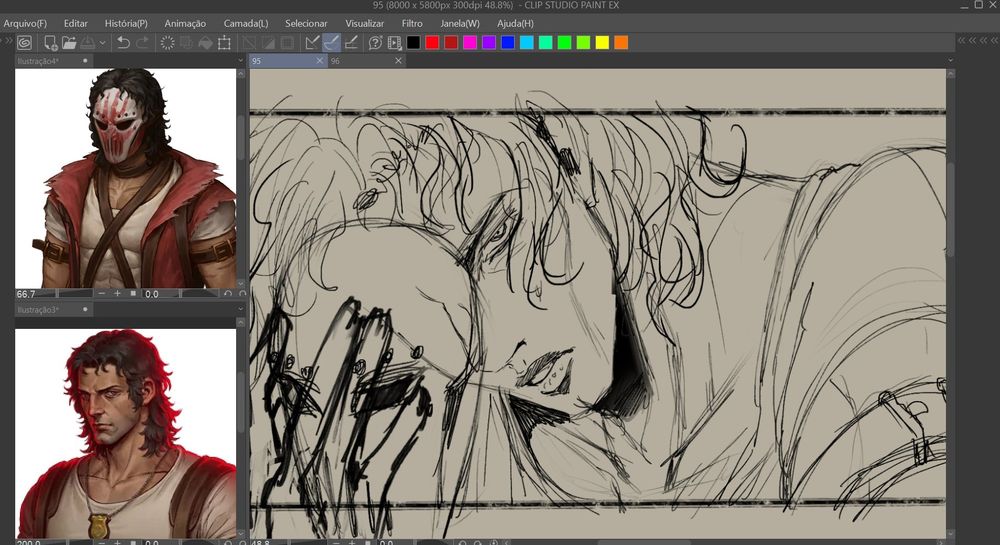This screenshot has height=545, width=1000.
Task: Toggle the highlighted snap to special ruler icon
Action: pyautogui.click(x=332, y=43)
